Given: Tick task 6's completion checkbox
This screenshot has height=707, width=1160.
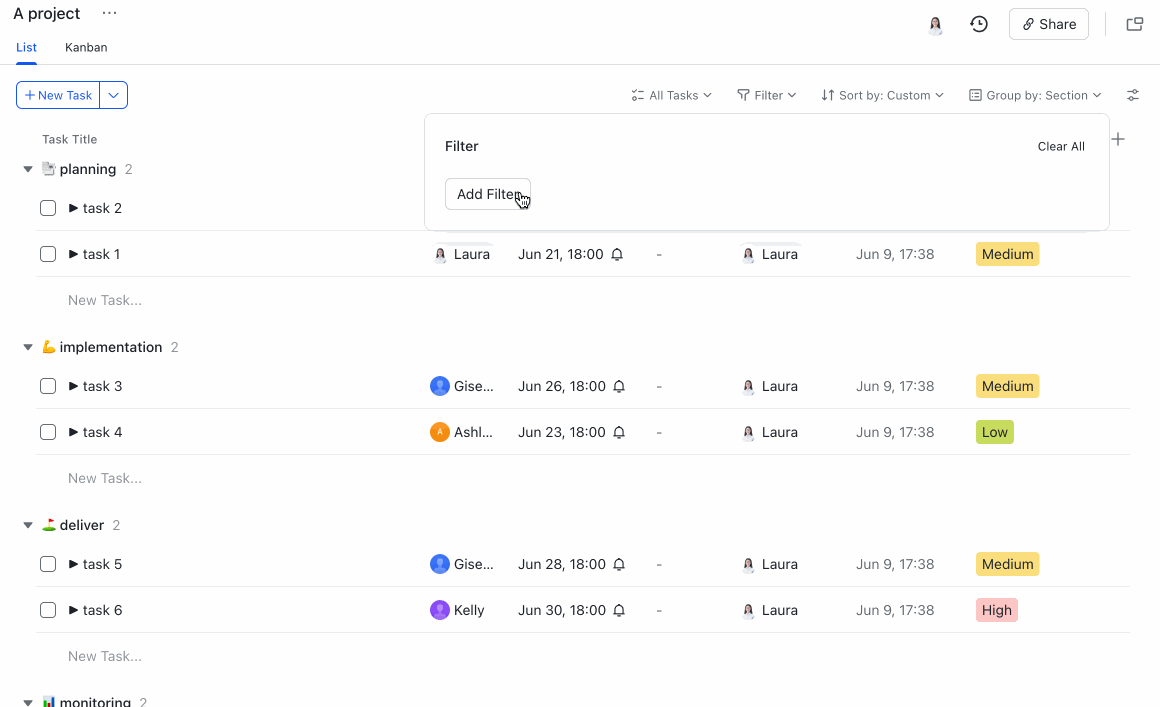Looking at the screenshot, I should (47, 610).
